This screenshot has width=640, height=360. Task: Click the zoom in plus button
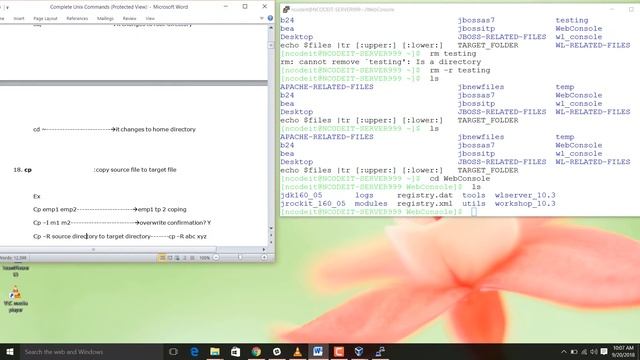click(x=264, y=258)
